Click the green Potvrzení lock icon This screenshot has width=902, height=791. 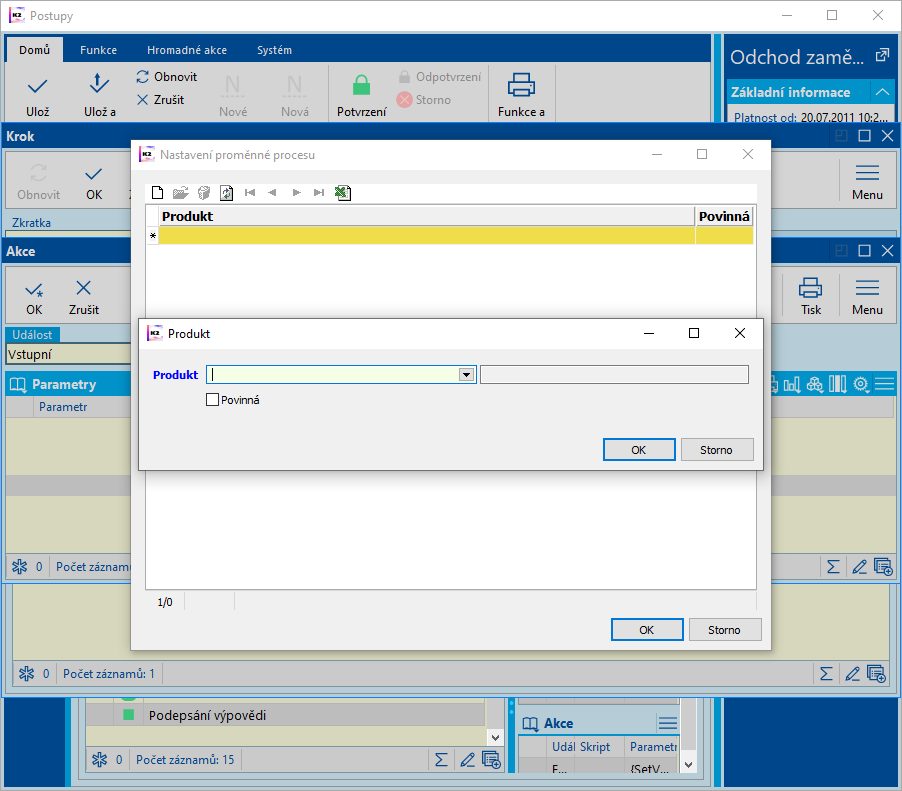[361, 86]
